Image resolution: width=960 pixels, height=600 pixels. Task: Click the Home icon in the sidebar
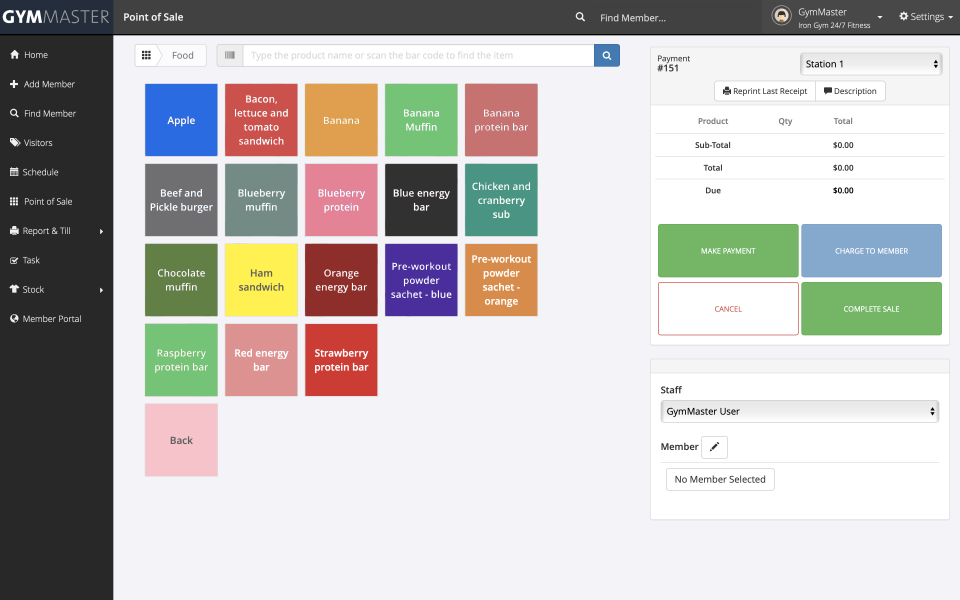click(x=14, y=55)
